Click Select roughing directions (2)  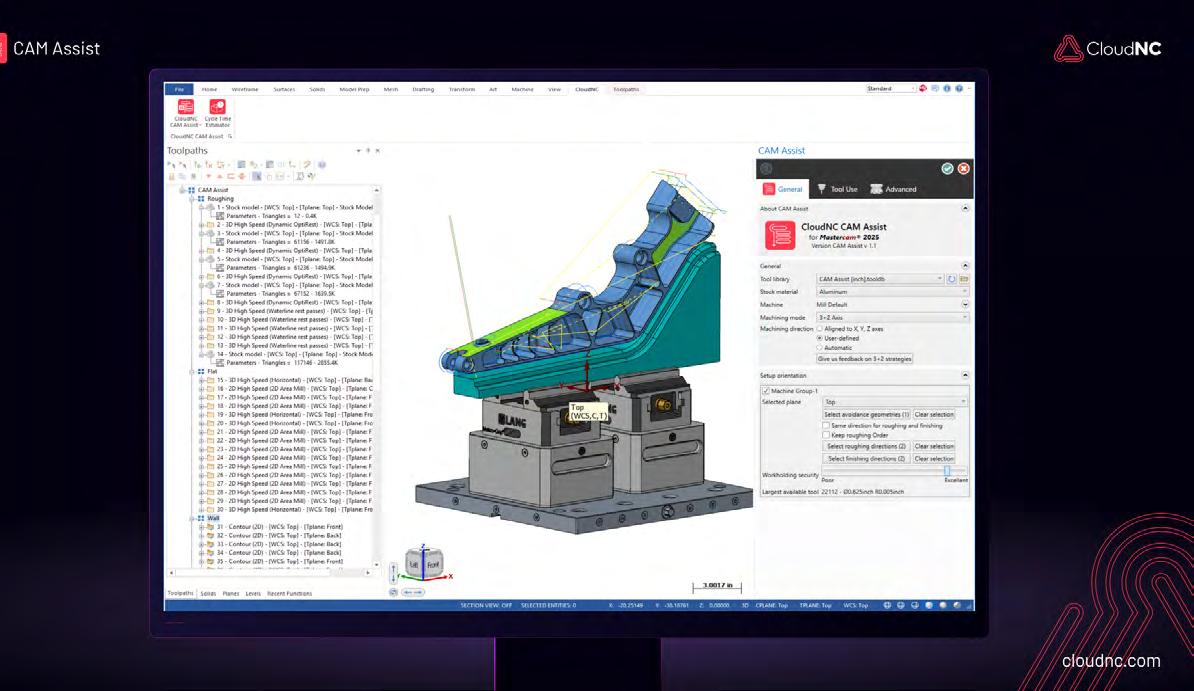point(867,446)
